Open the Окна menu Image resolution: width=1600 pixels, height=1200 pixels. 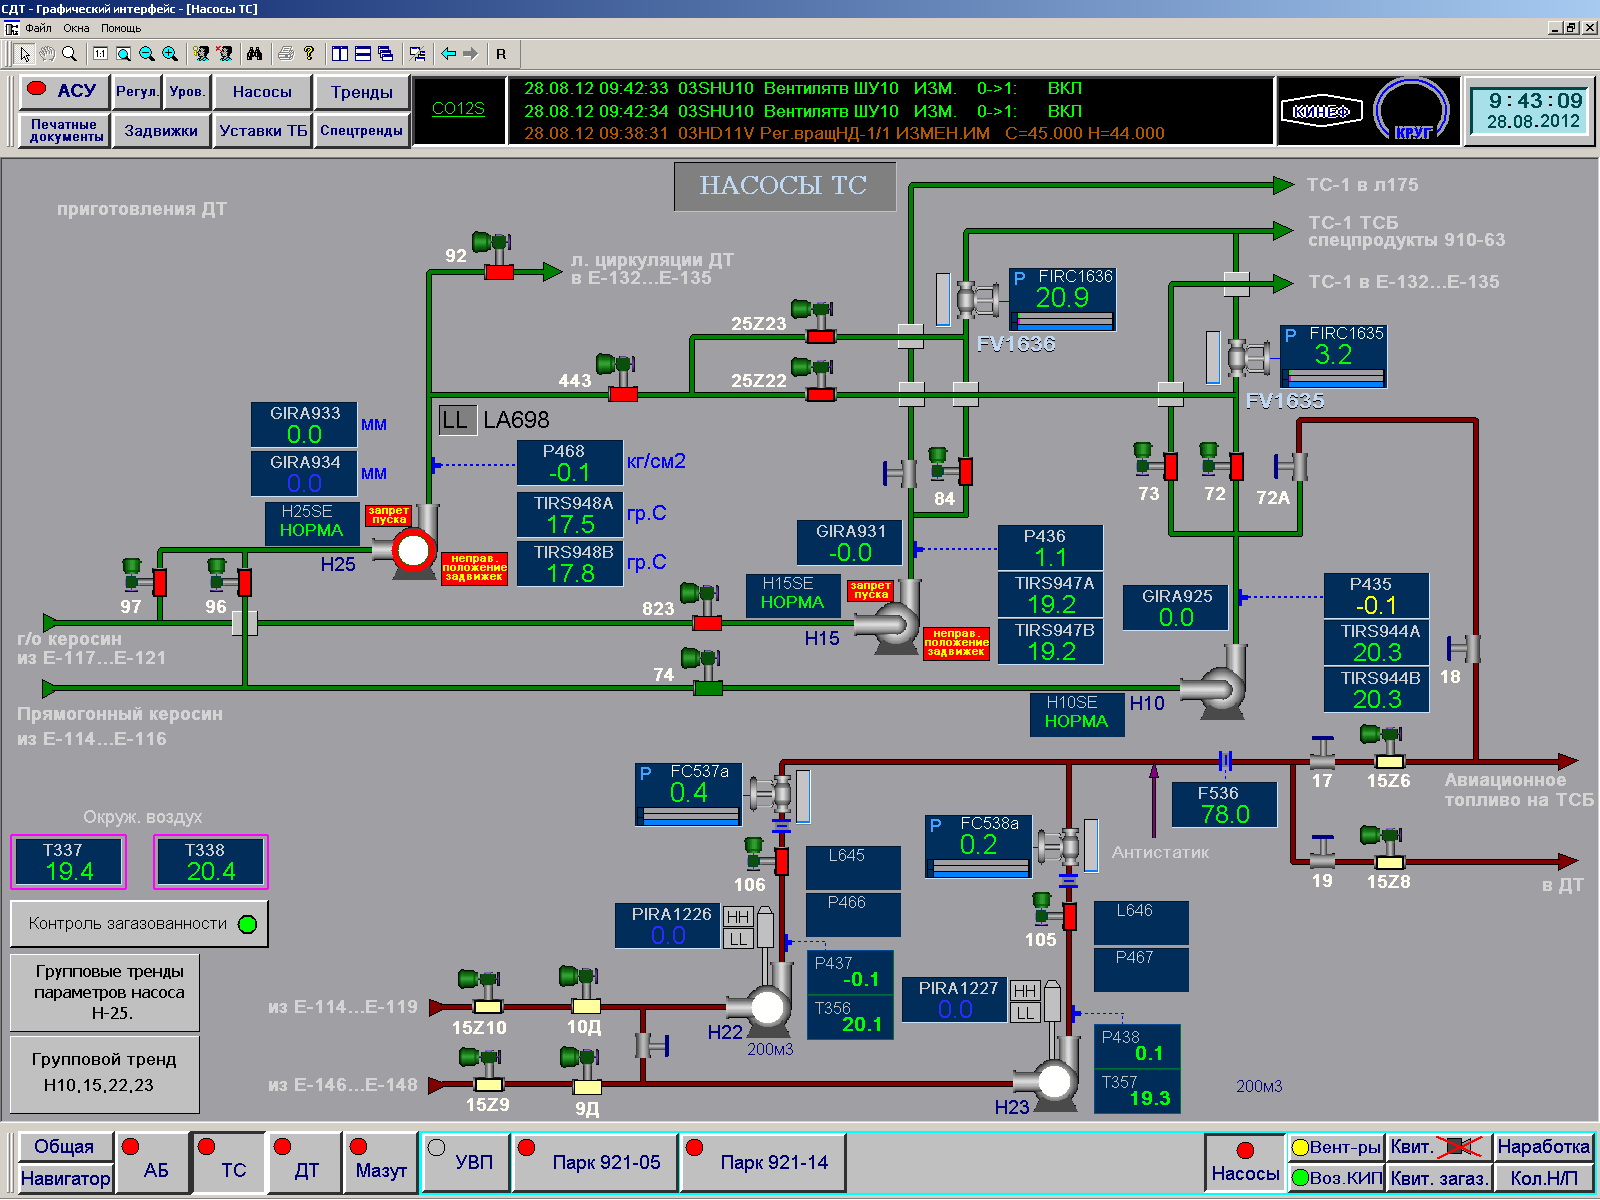76,28
